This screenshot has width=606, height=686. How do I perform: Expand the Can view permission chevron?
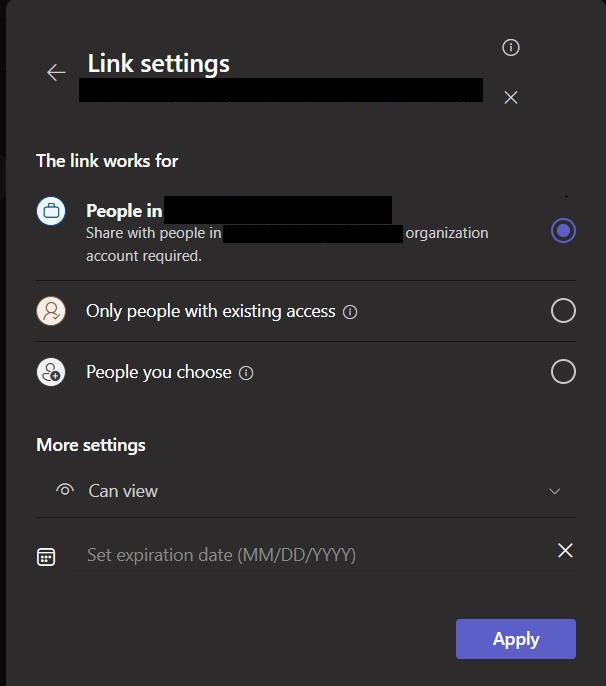[554, 491]
